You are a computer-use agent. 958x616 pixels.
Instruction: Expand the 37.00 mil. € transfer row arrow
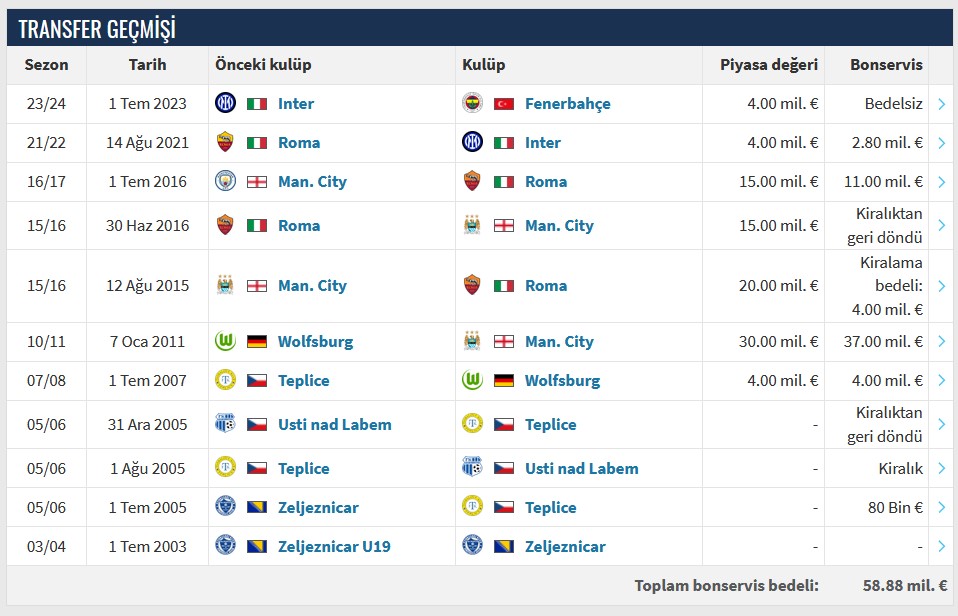942,341
